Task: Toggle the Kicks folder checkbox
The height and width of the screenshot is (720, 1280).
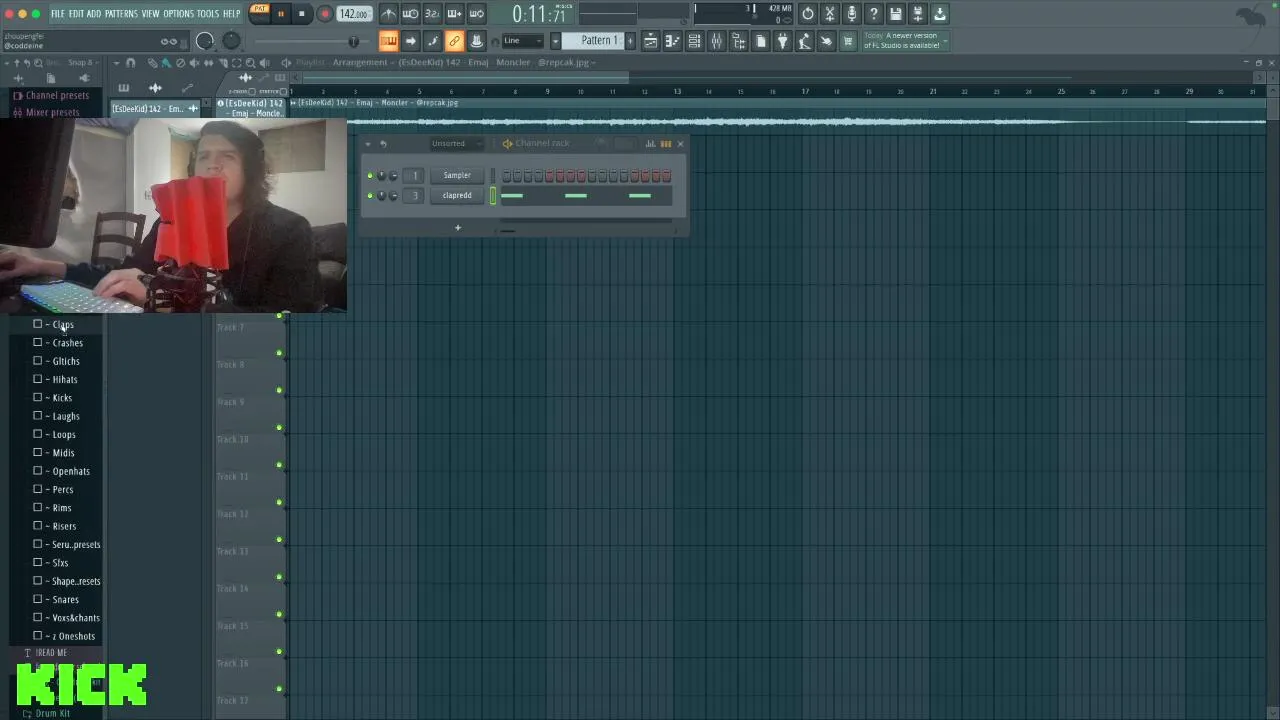Action: [38, 397]
